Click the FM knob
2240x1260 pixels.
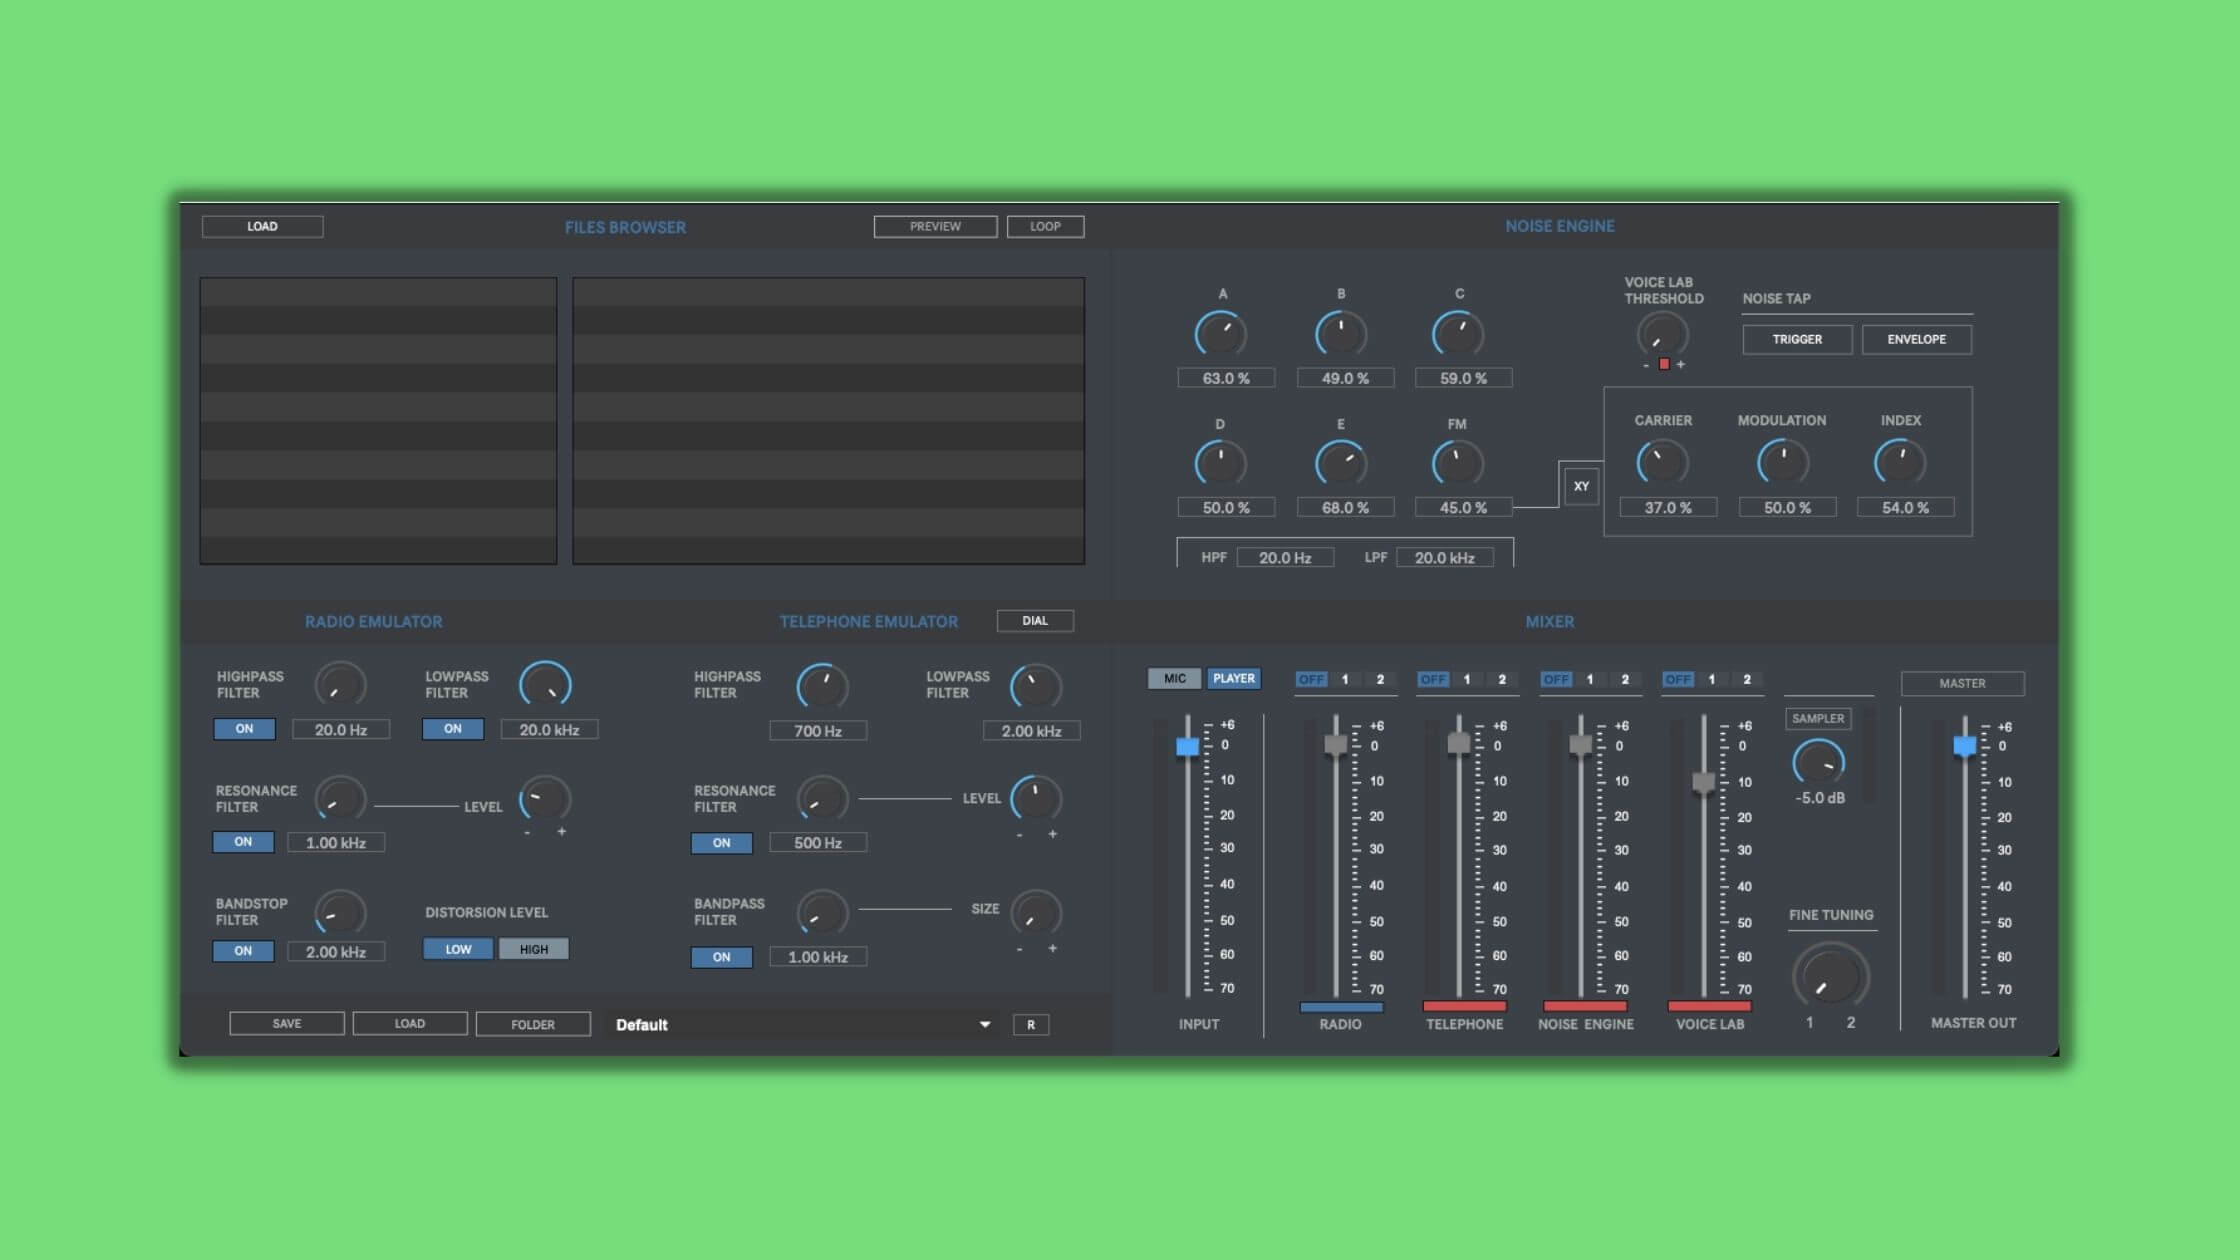pos(1458,463)
